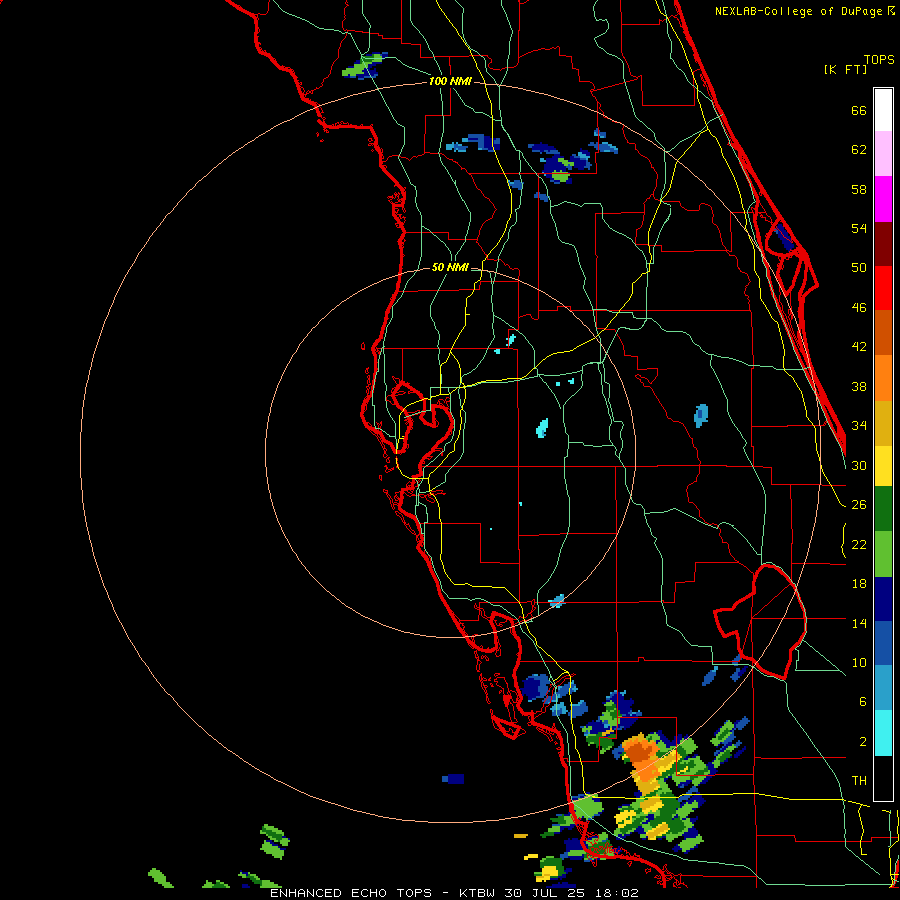Select the legend value 50
This screenshot has width=900, height=900.
[x=859, y=268]
